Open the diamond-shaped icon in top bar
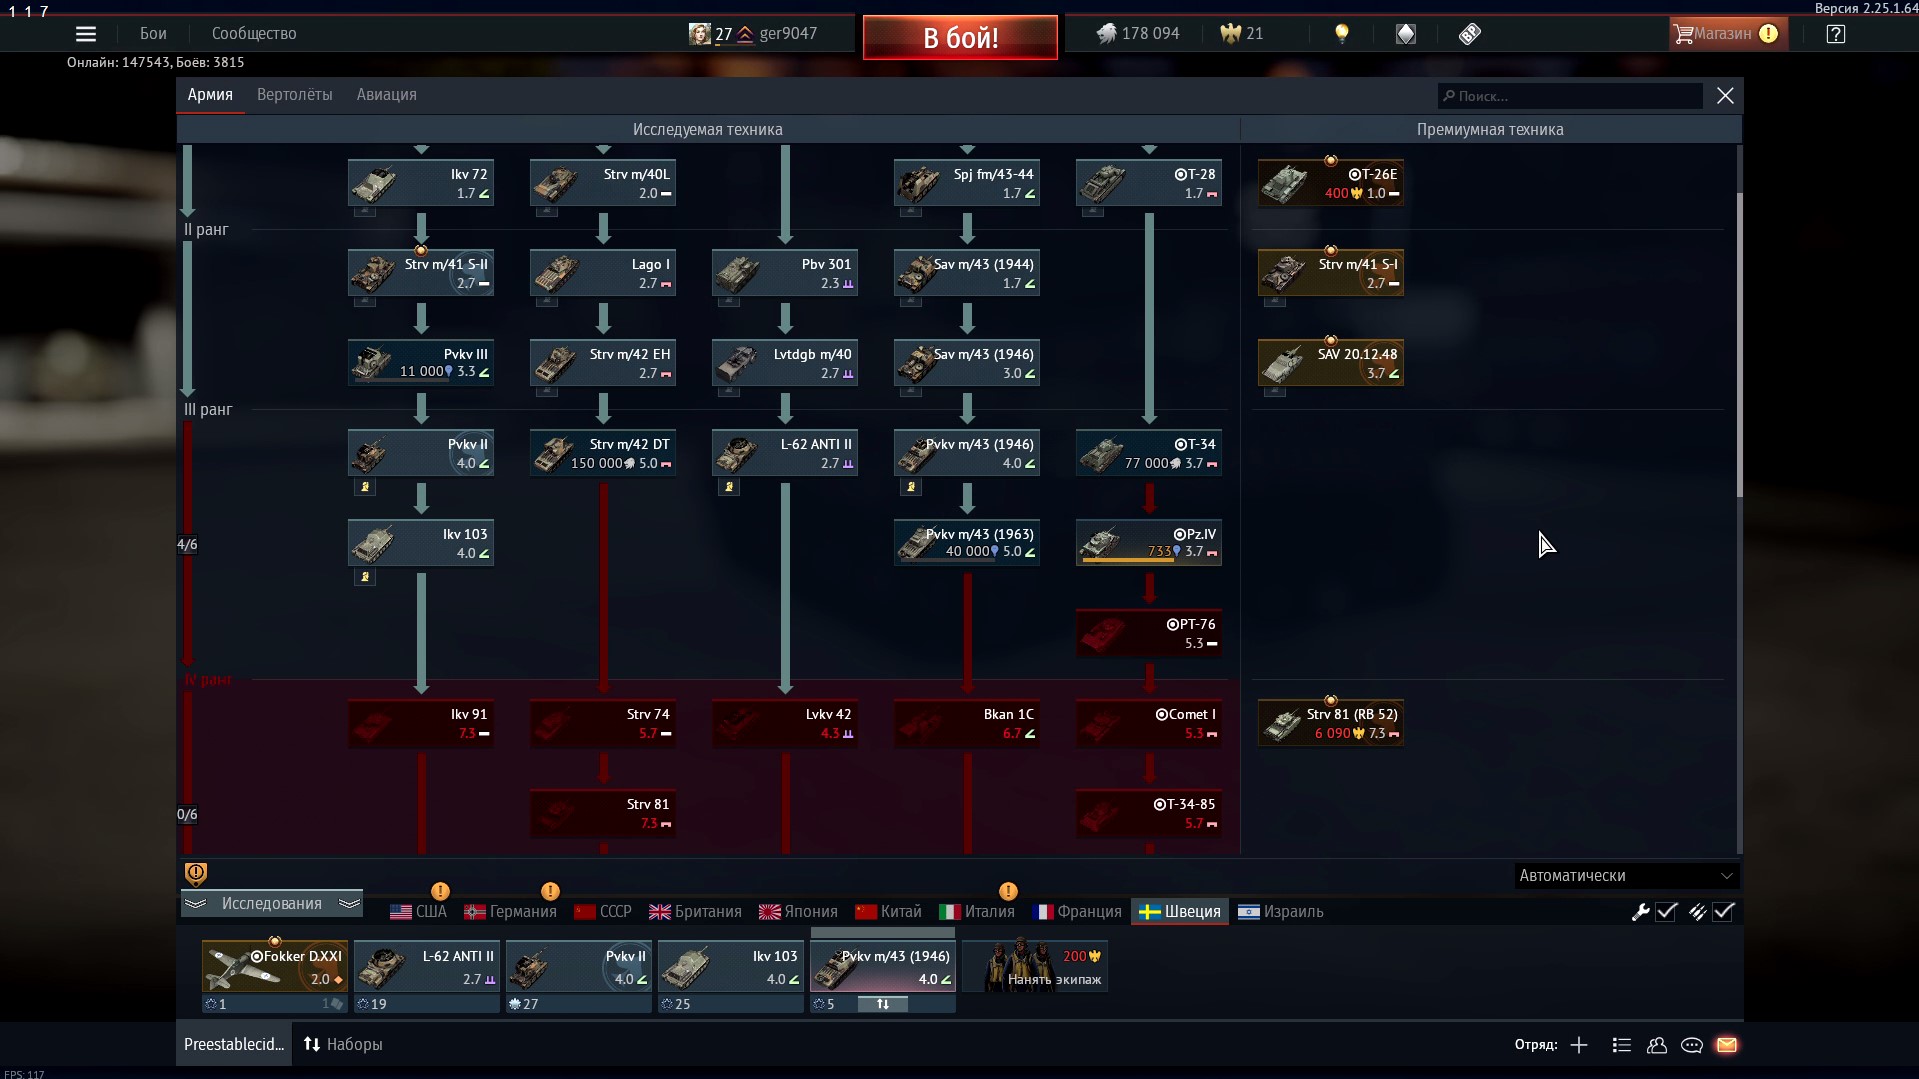Image resolution: width=1919 pixels, height=1079 pixels. [x=1406, y=33]
